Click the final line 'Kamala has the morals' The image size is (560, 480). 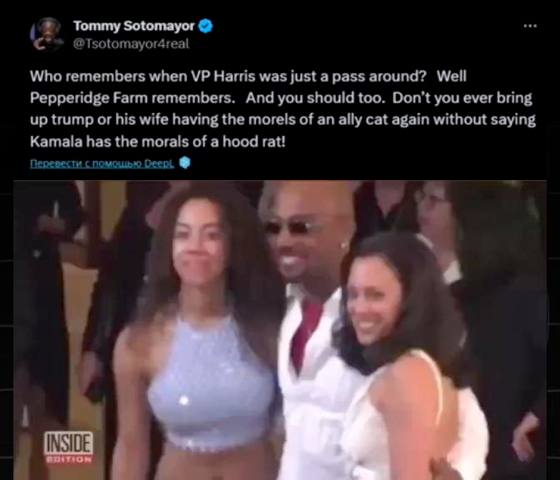(158, 142)
